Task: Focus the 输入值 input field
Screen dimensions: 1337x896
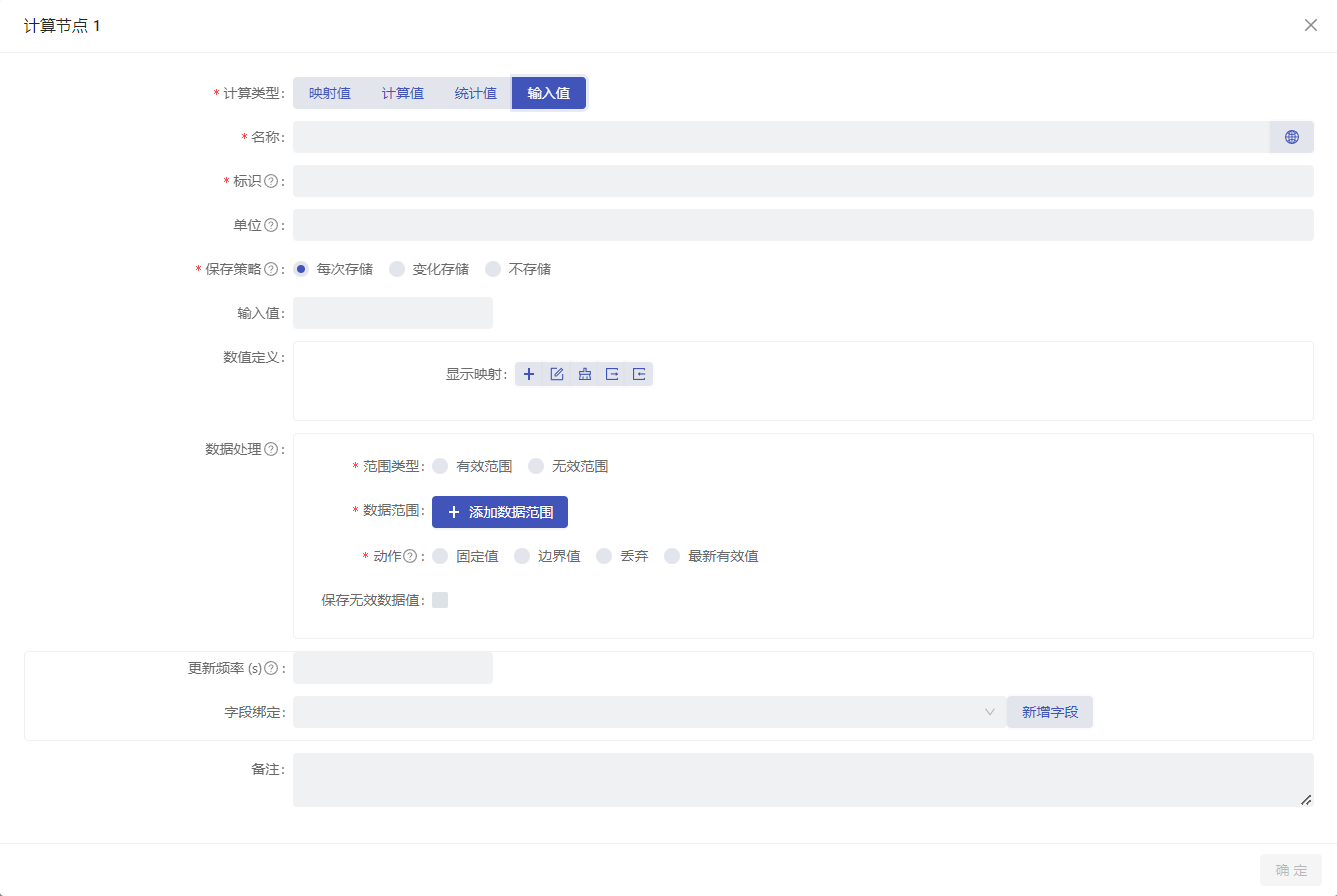Action: click(x=393, y=313)
